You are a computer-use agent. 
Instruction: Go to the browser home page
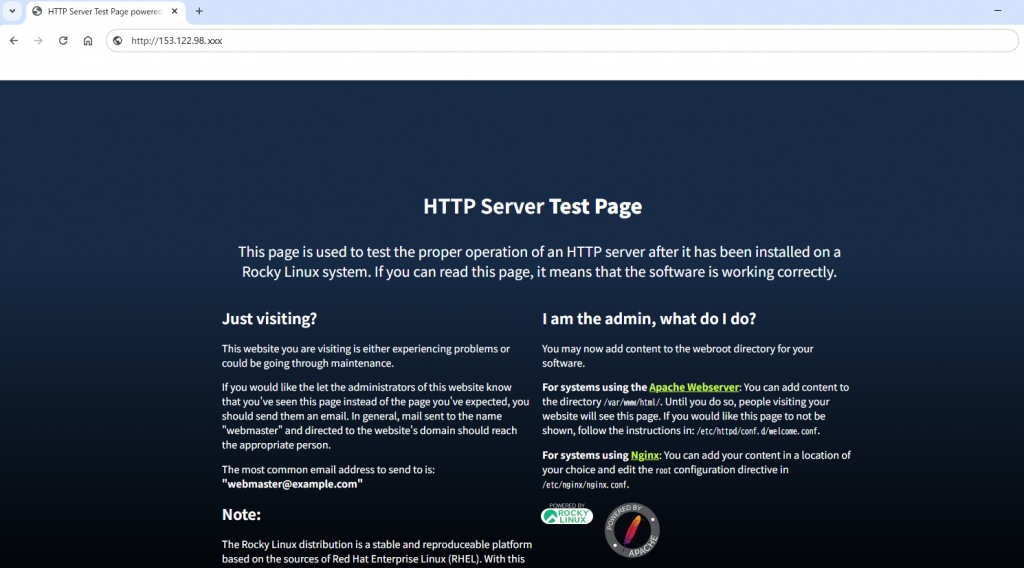click(88, 40)
